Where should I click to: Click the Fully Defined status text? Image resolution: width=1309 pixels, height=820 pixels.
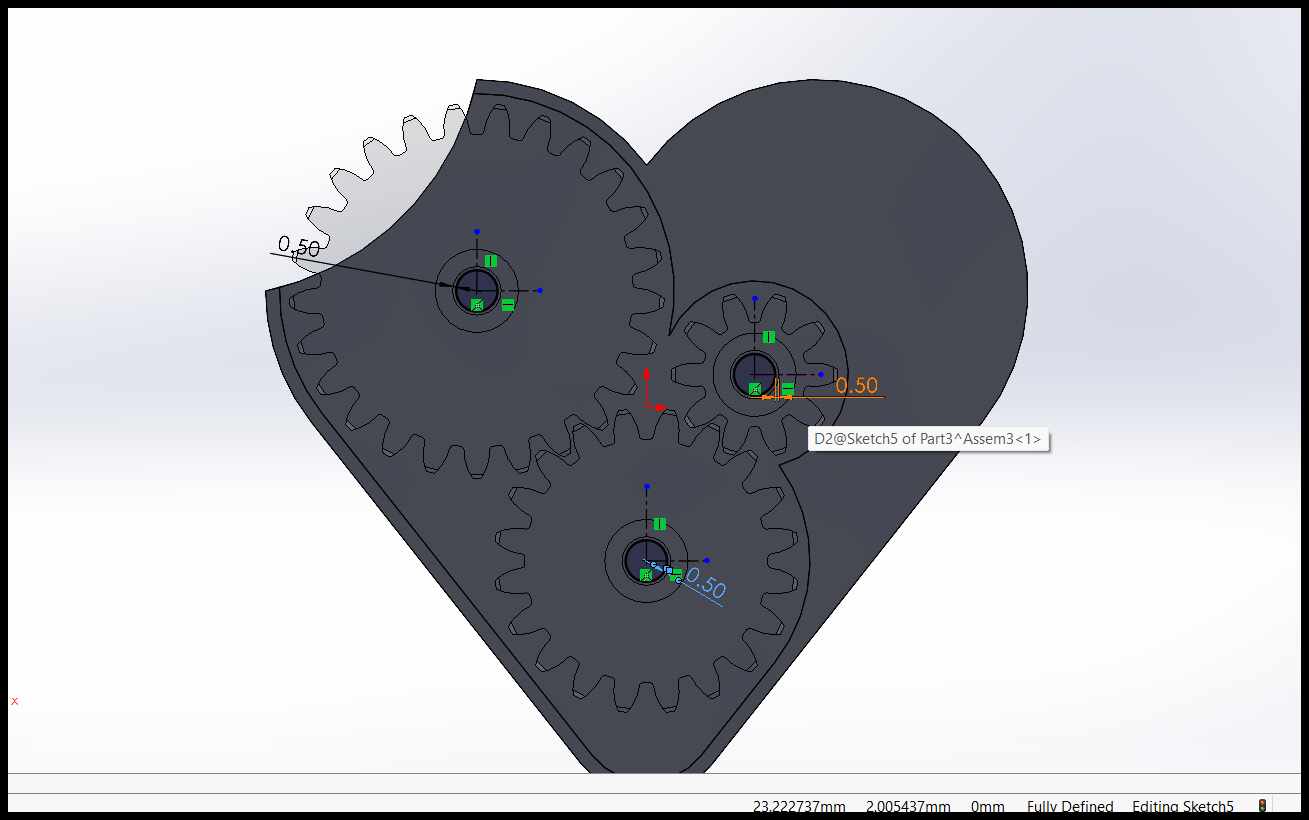click(1070, 807)
